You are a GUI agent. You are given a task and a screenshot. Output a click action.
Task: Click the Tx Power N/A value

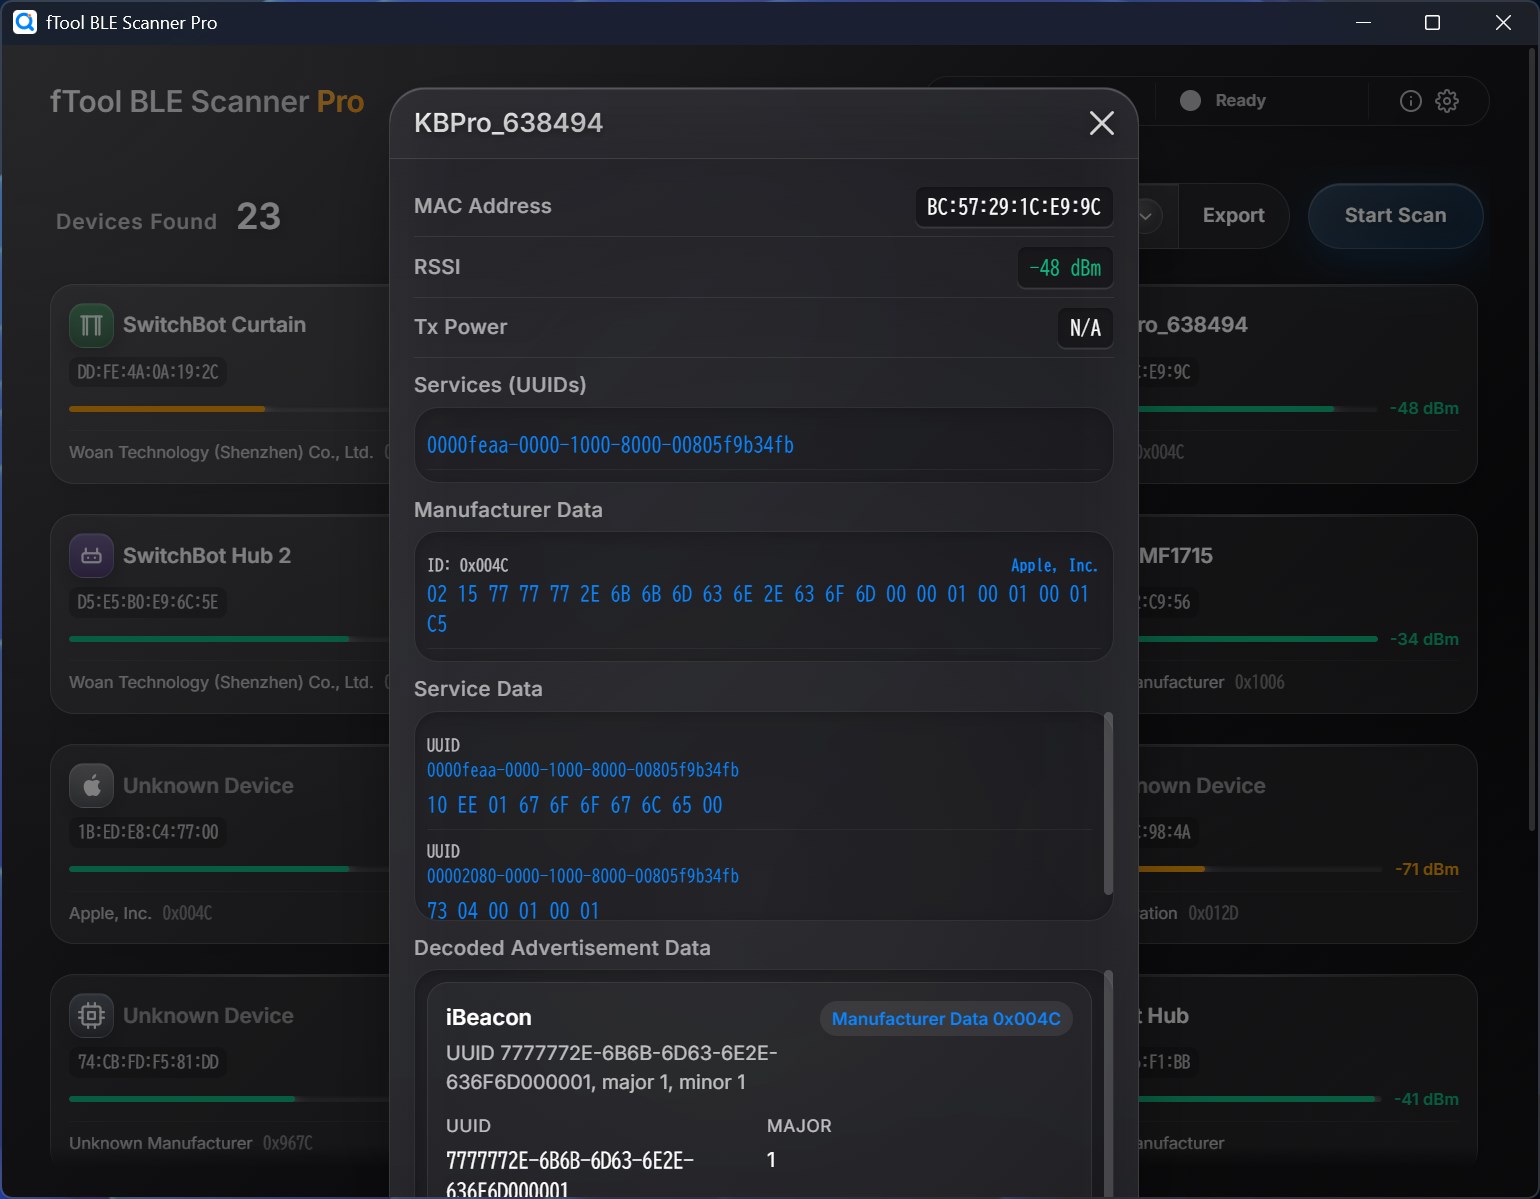pos(1085,328)
